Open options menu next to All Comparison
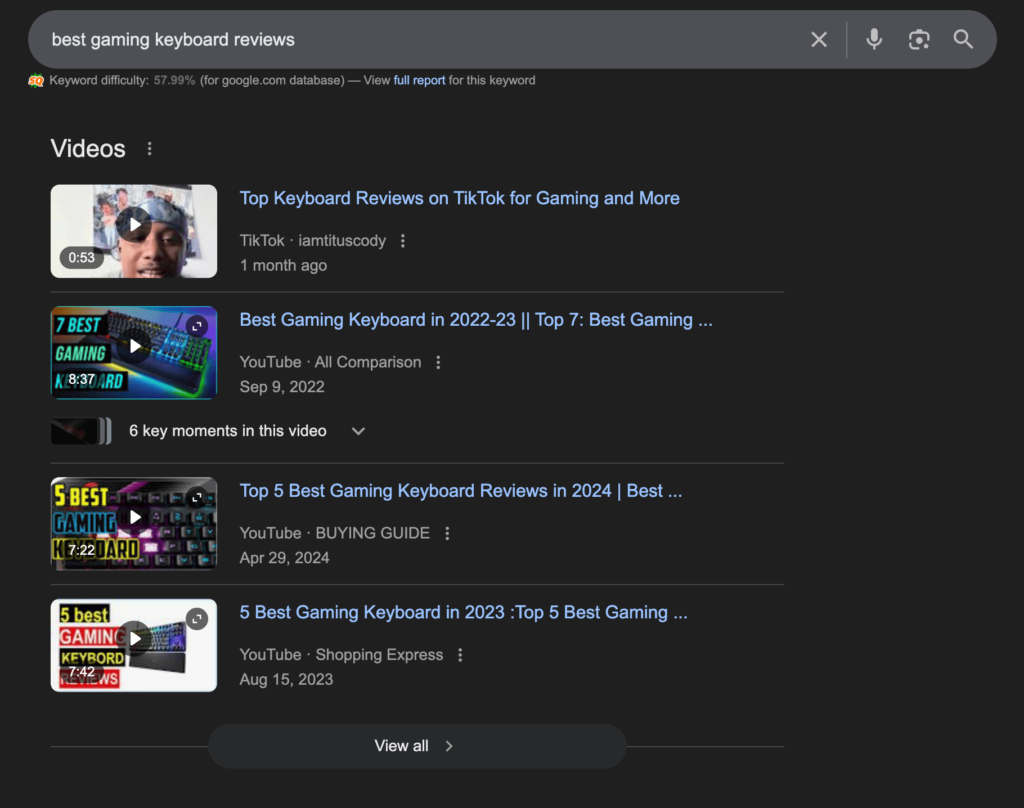 438,363
